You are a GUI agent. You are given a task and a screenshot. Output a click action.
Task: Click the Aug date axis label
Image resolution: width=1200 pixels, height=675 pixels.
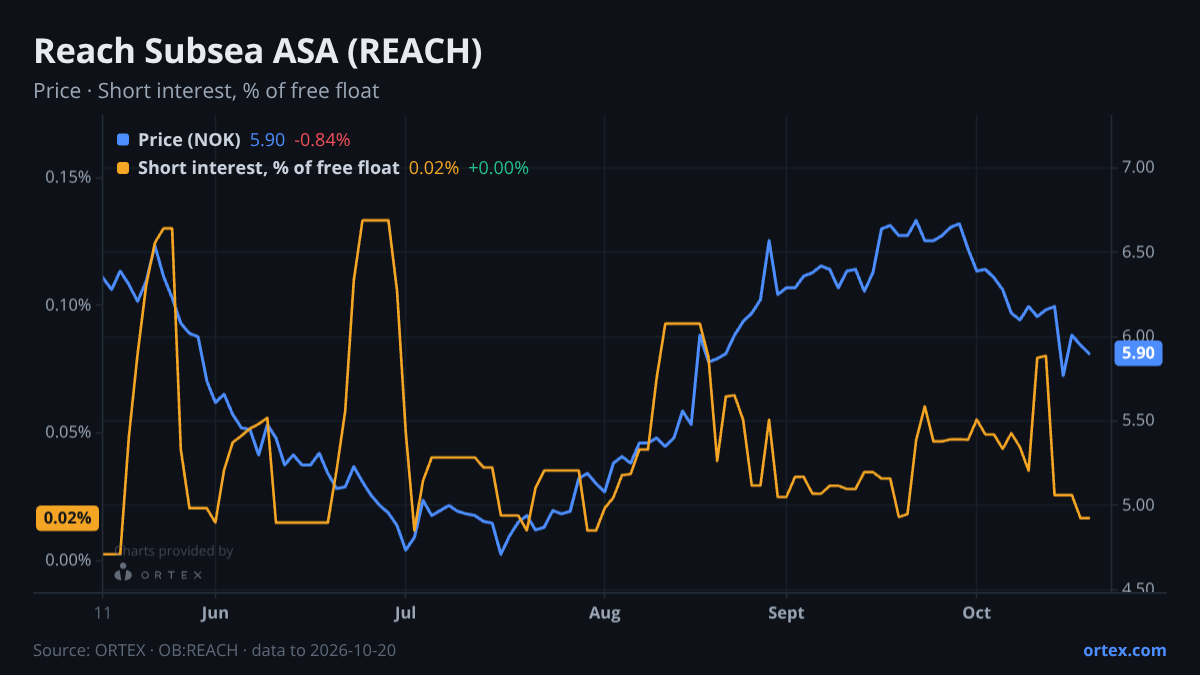point(604,613)
